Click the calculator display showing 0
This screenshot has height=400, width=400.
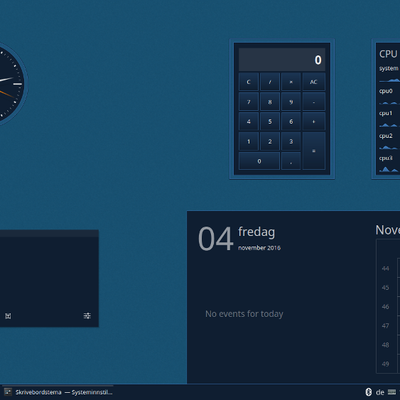coord(282,60)
